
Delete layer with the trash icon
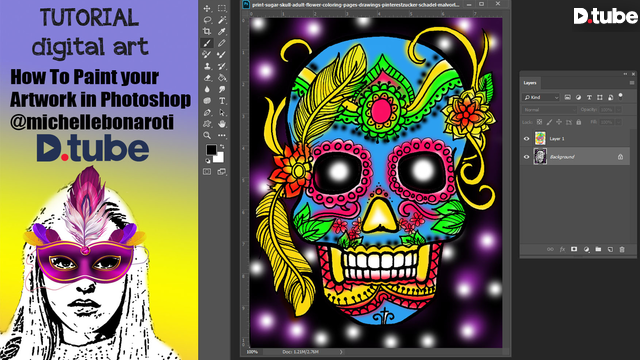pos(622,249)
